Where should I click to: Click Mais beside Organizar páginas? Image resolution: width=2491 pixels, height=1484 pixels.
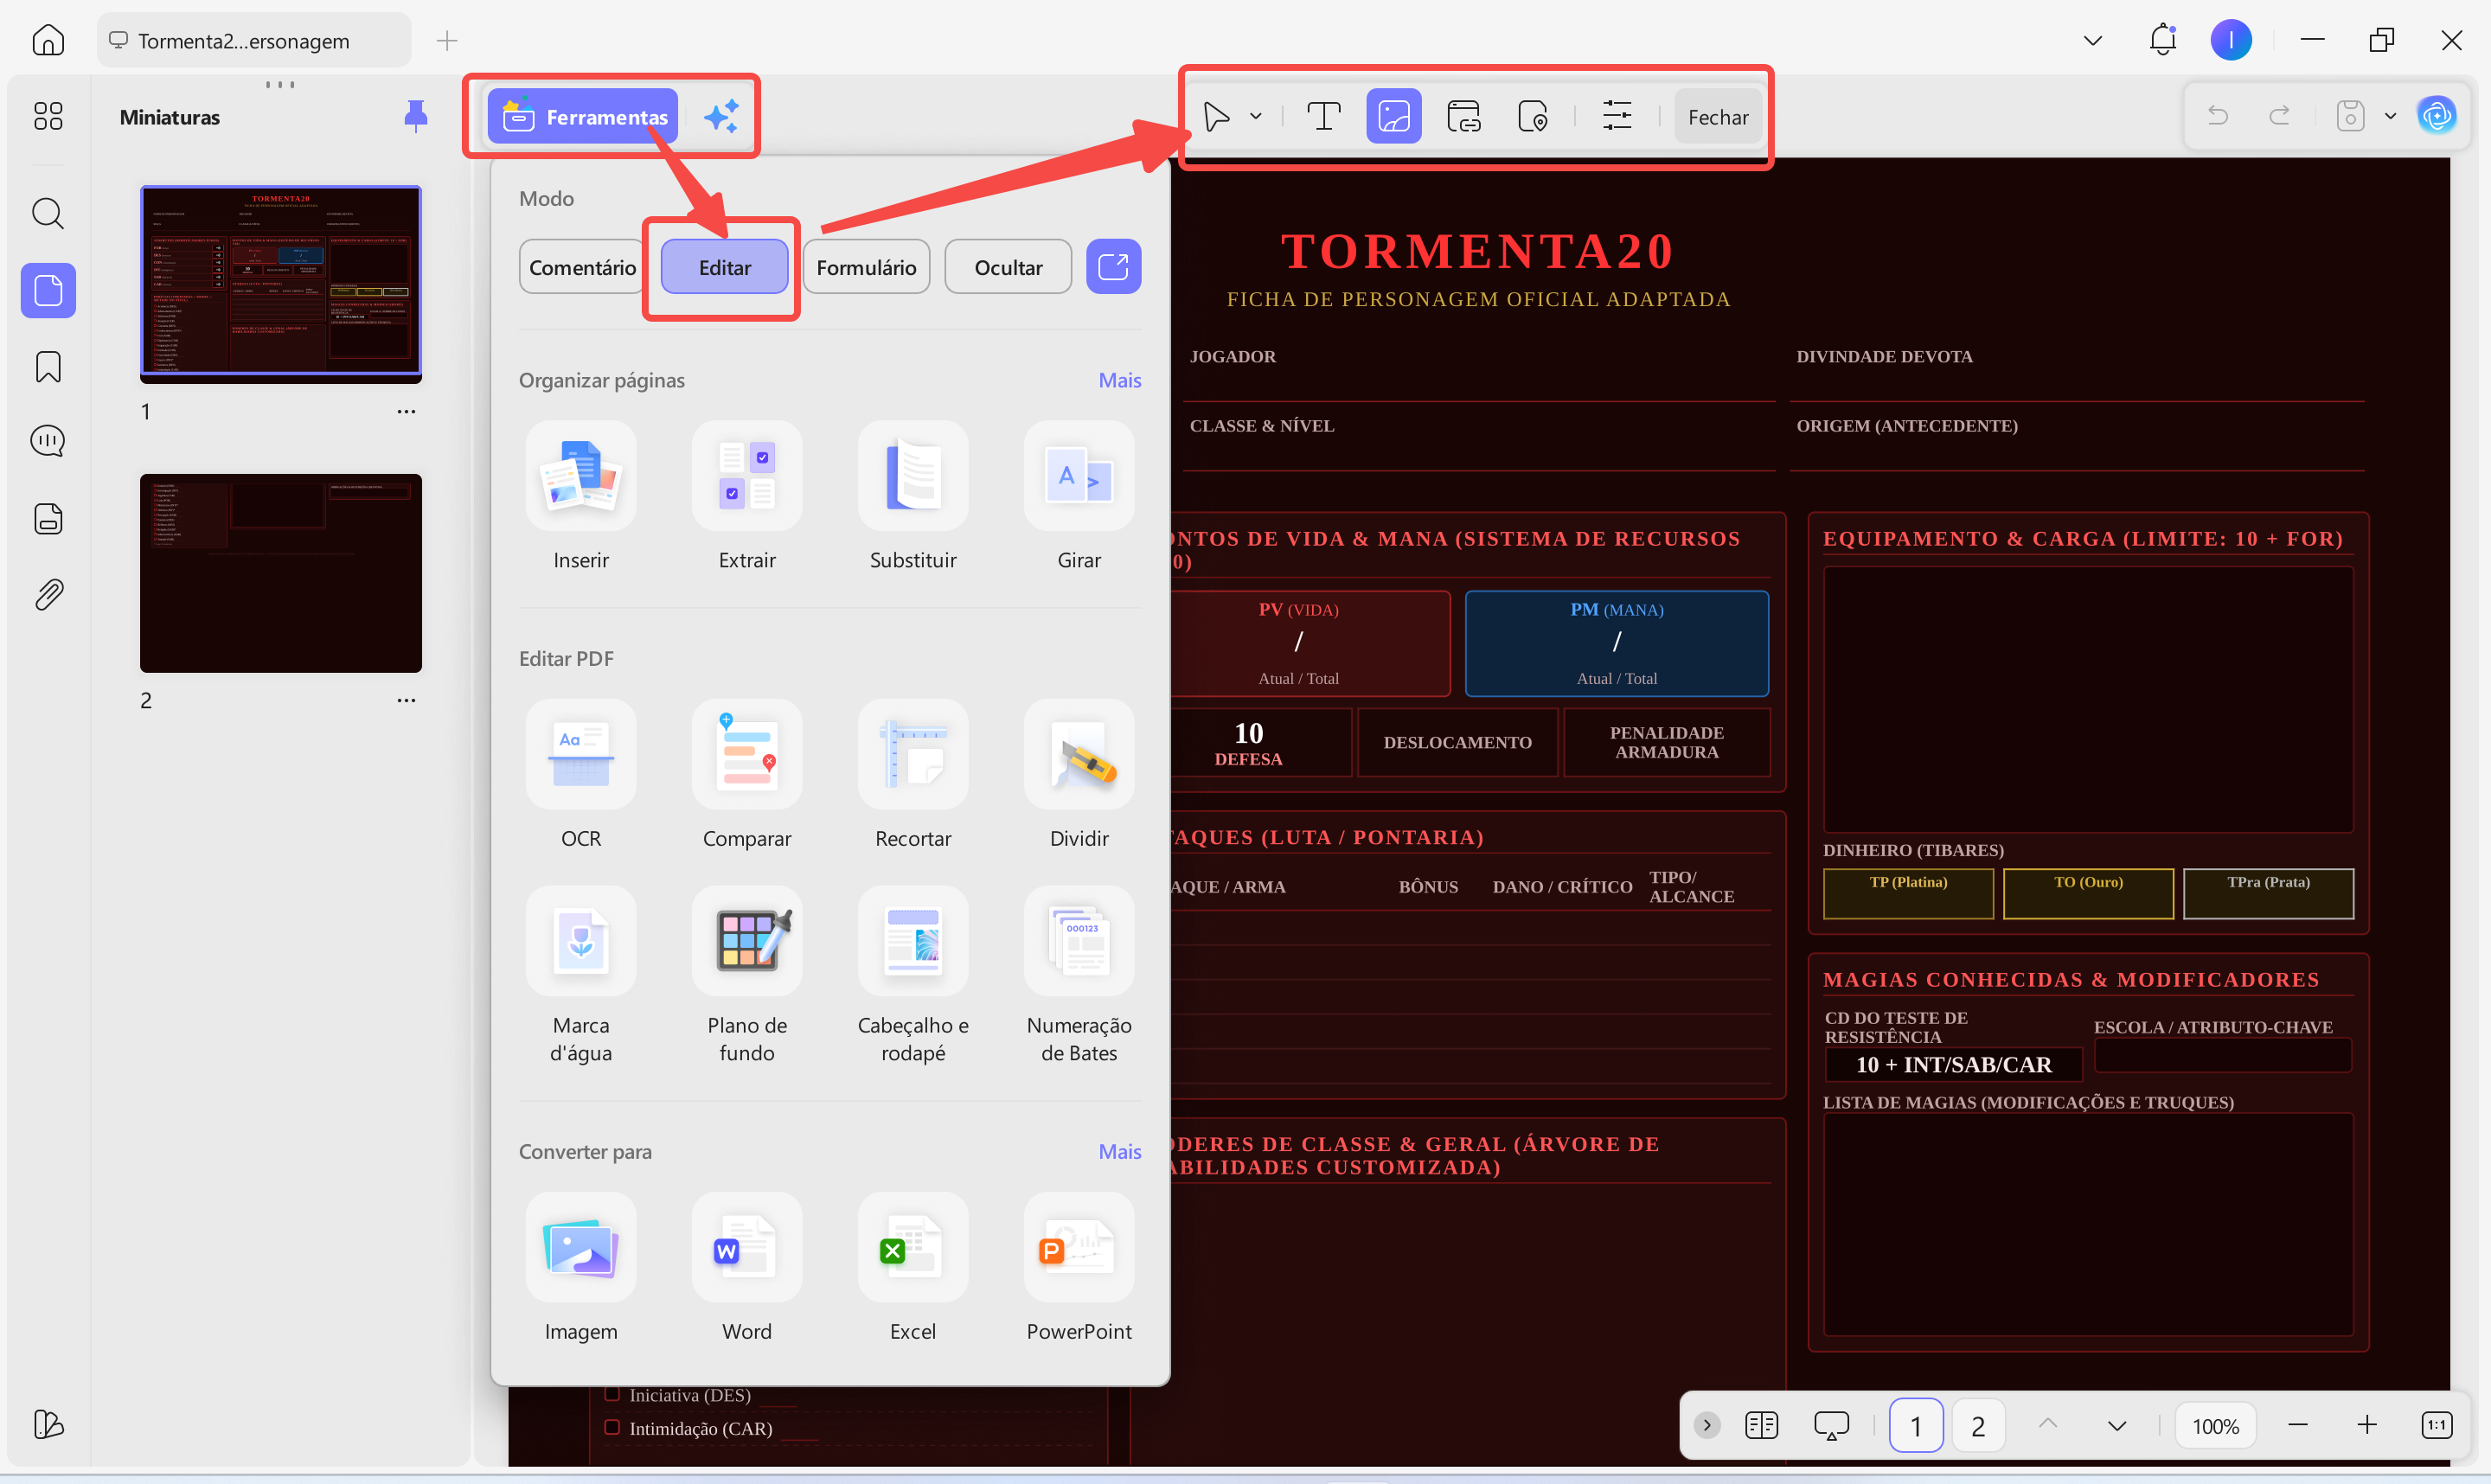click(x=1119, y=380)
